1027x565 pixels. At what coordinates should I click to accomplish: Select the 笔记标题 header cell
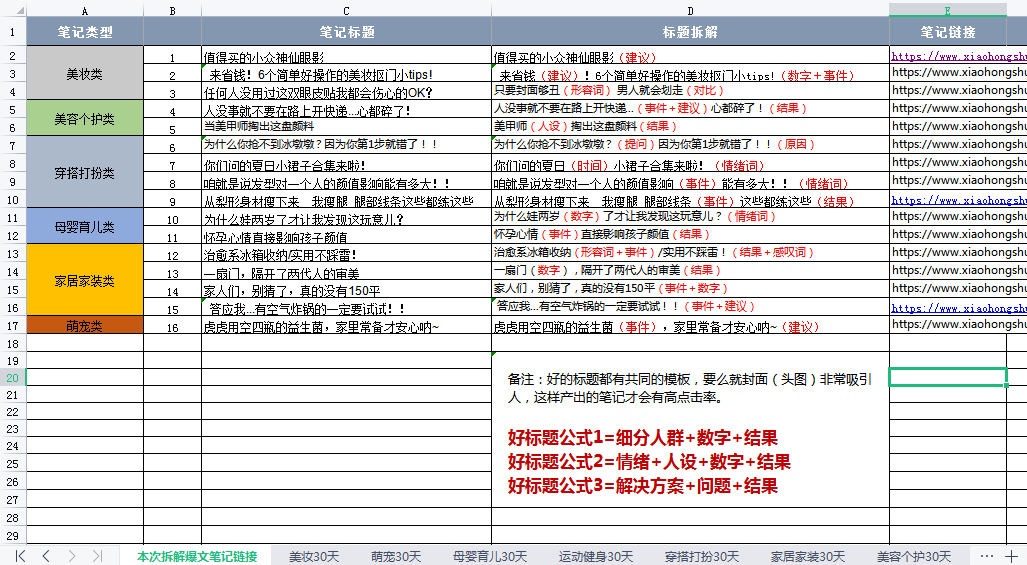346,31
